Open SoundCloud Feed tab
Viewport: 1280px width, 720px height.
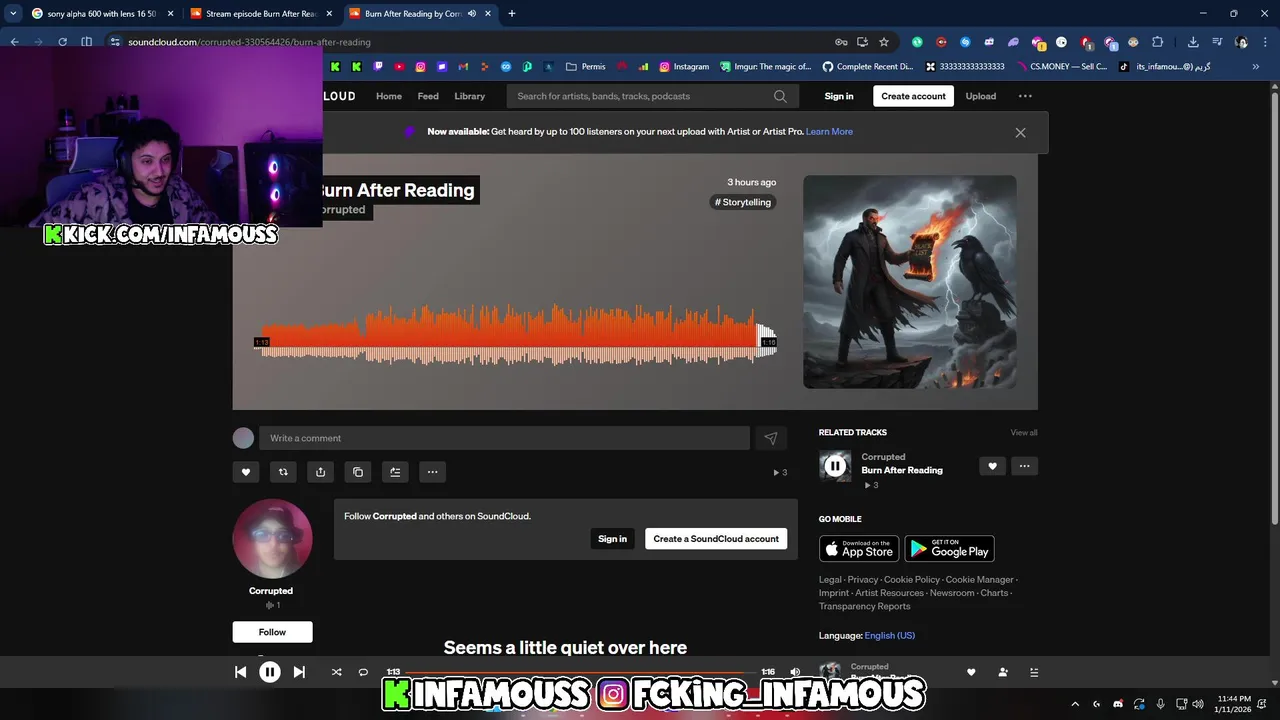(x=428, y=96)
